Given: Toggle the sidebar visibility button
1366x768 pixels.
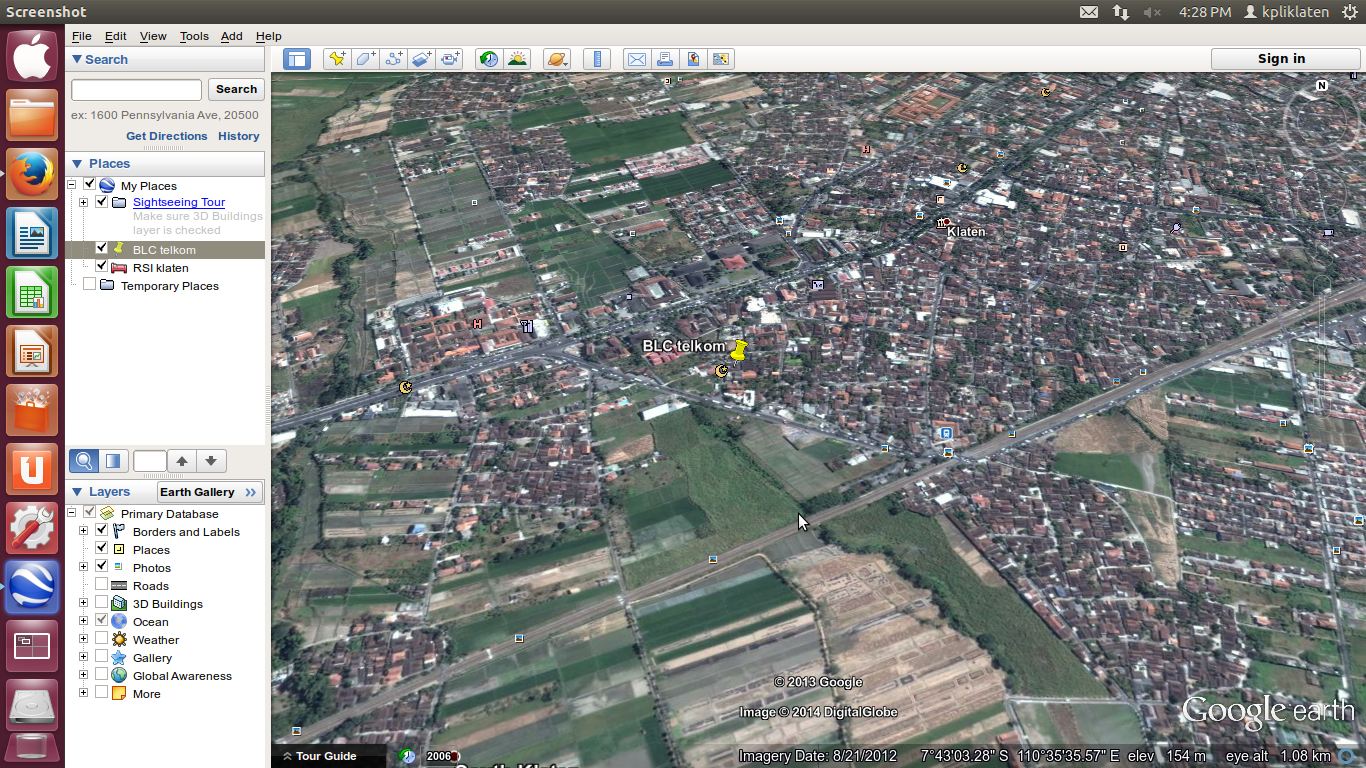Looking at the screenshot, I should 297,59.
